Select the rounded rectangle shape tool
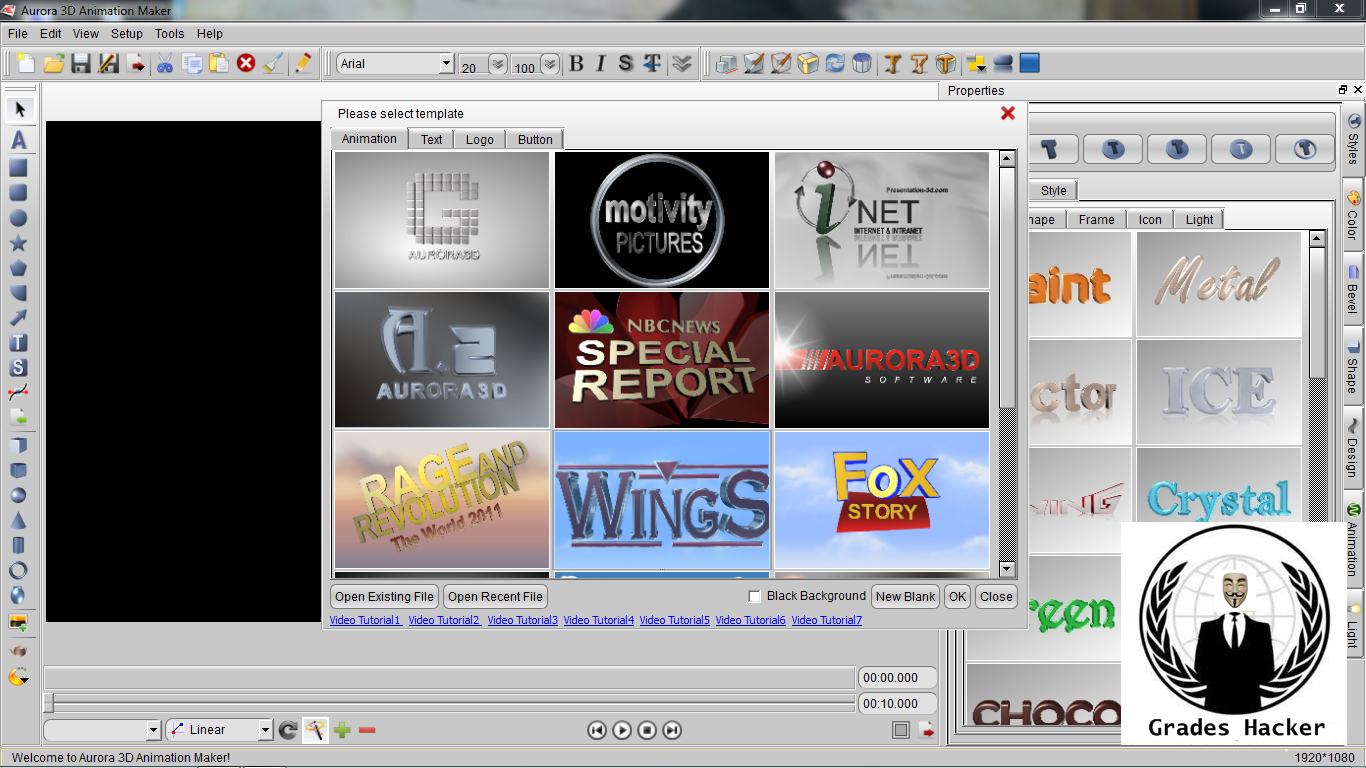Image resolution: width=1366 pixels, height=768 pixels. coord(18,193)
